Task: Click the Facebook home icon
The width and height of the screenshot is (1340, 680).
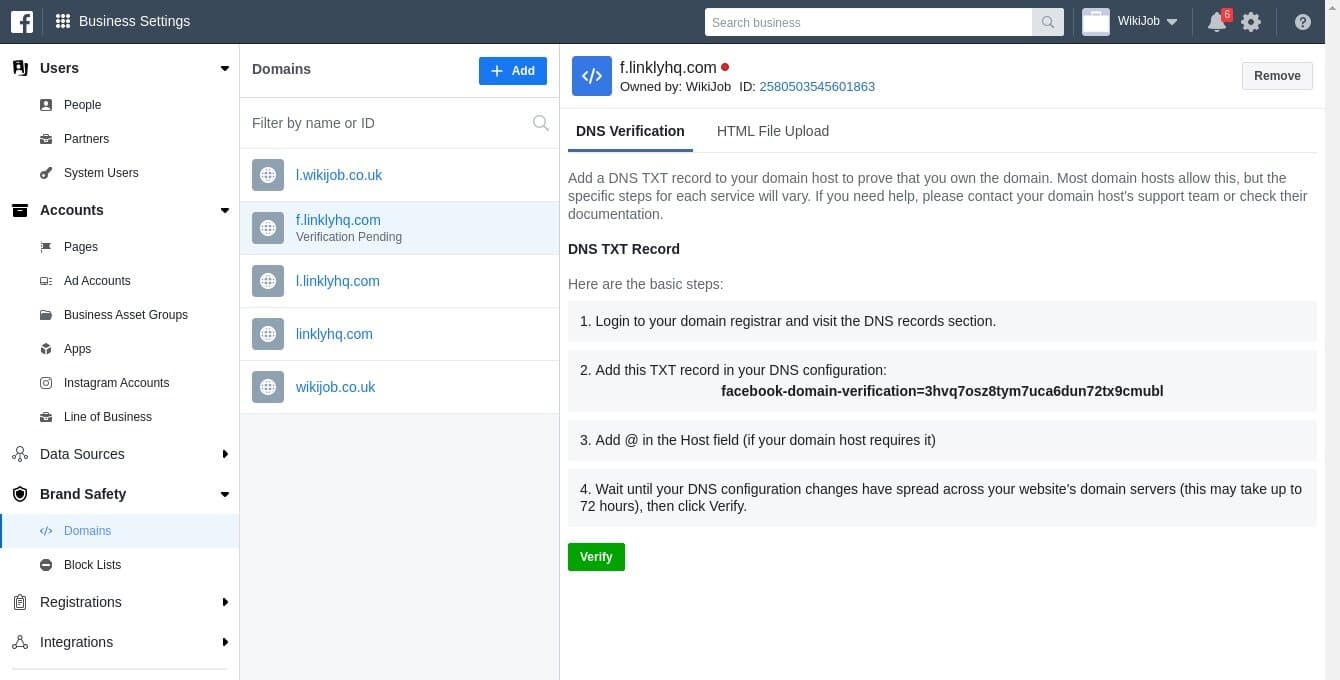Action: [22, 21]
